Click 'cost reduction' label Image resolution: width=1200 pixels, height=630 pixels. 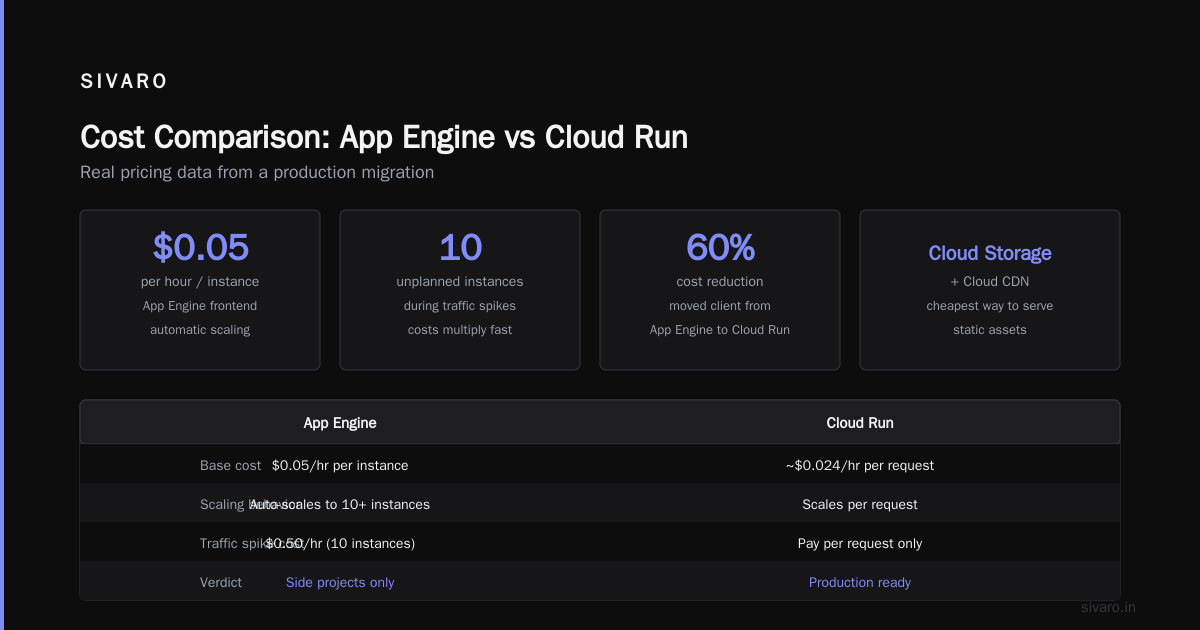point(720,282)
